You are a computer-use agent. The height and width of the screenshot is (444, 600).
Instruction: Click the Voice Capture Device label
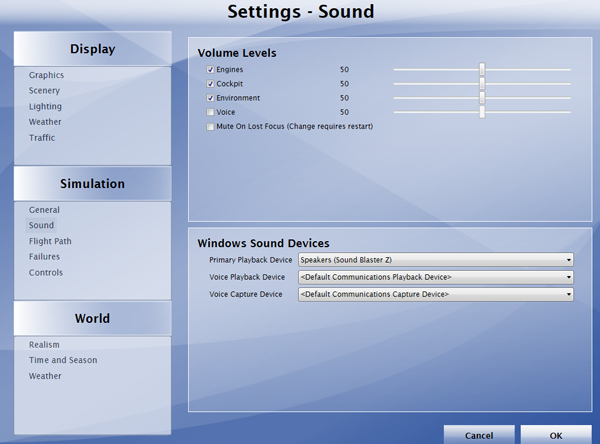pos(246,294)
